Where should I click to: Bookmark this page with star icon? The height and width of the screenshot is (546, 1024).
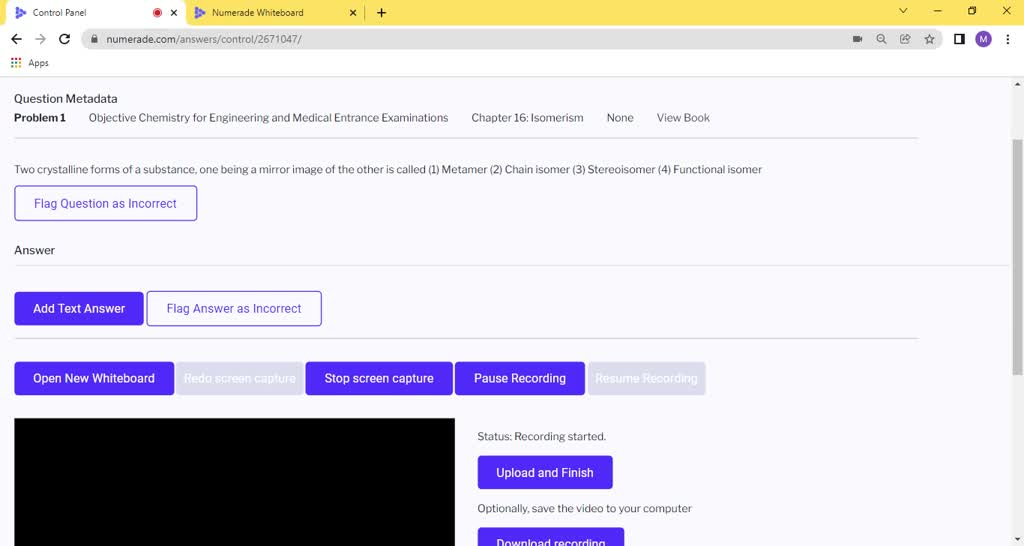pyautogui.click(x=929, y=39)
